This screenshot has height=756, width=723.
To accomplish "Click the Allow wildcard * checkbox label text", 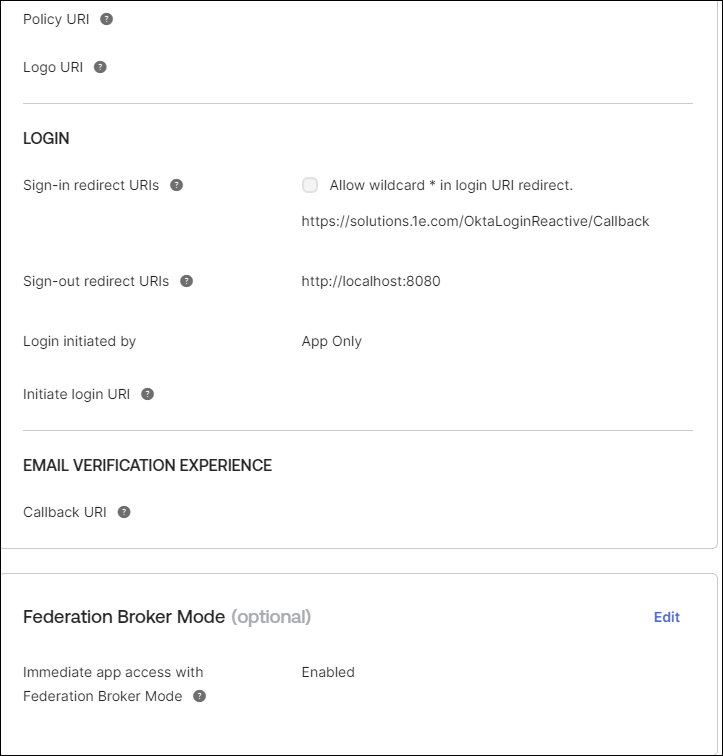I will click(451, 185).
